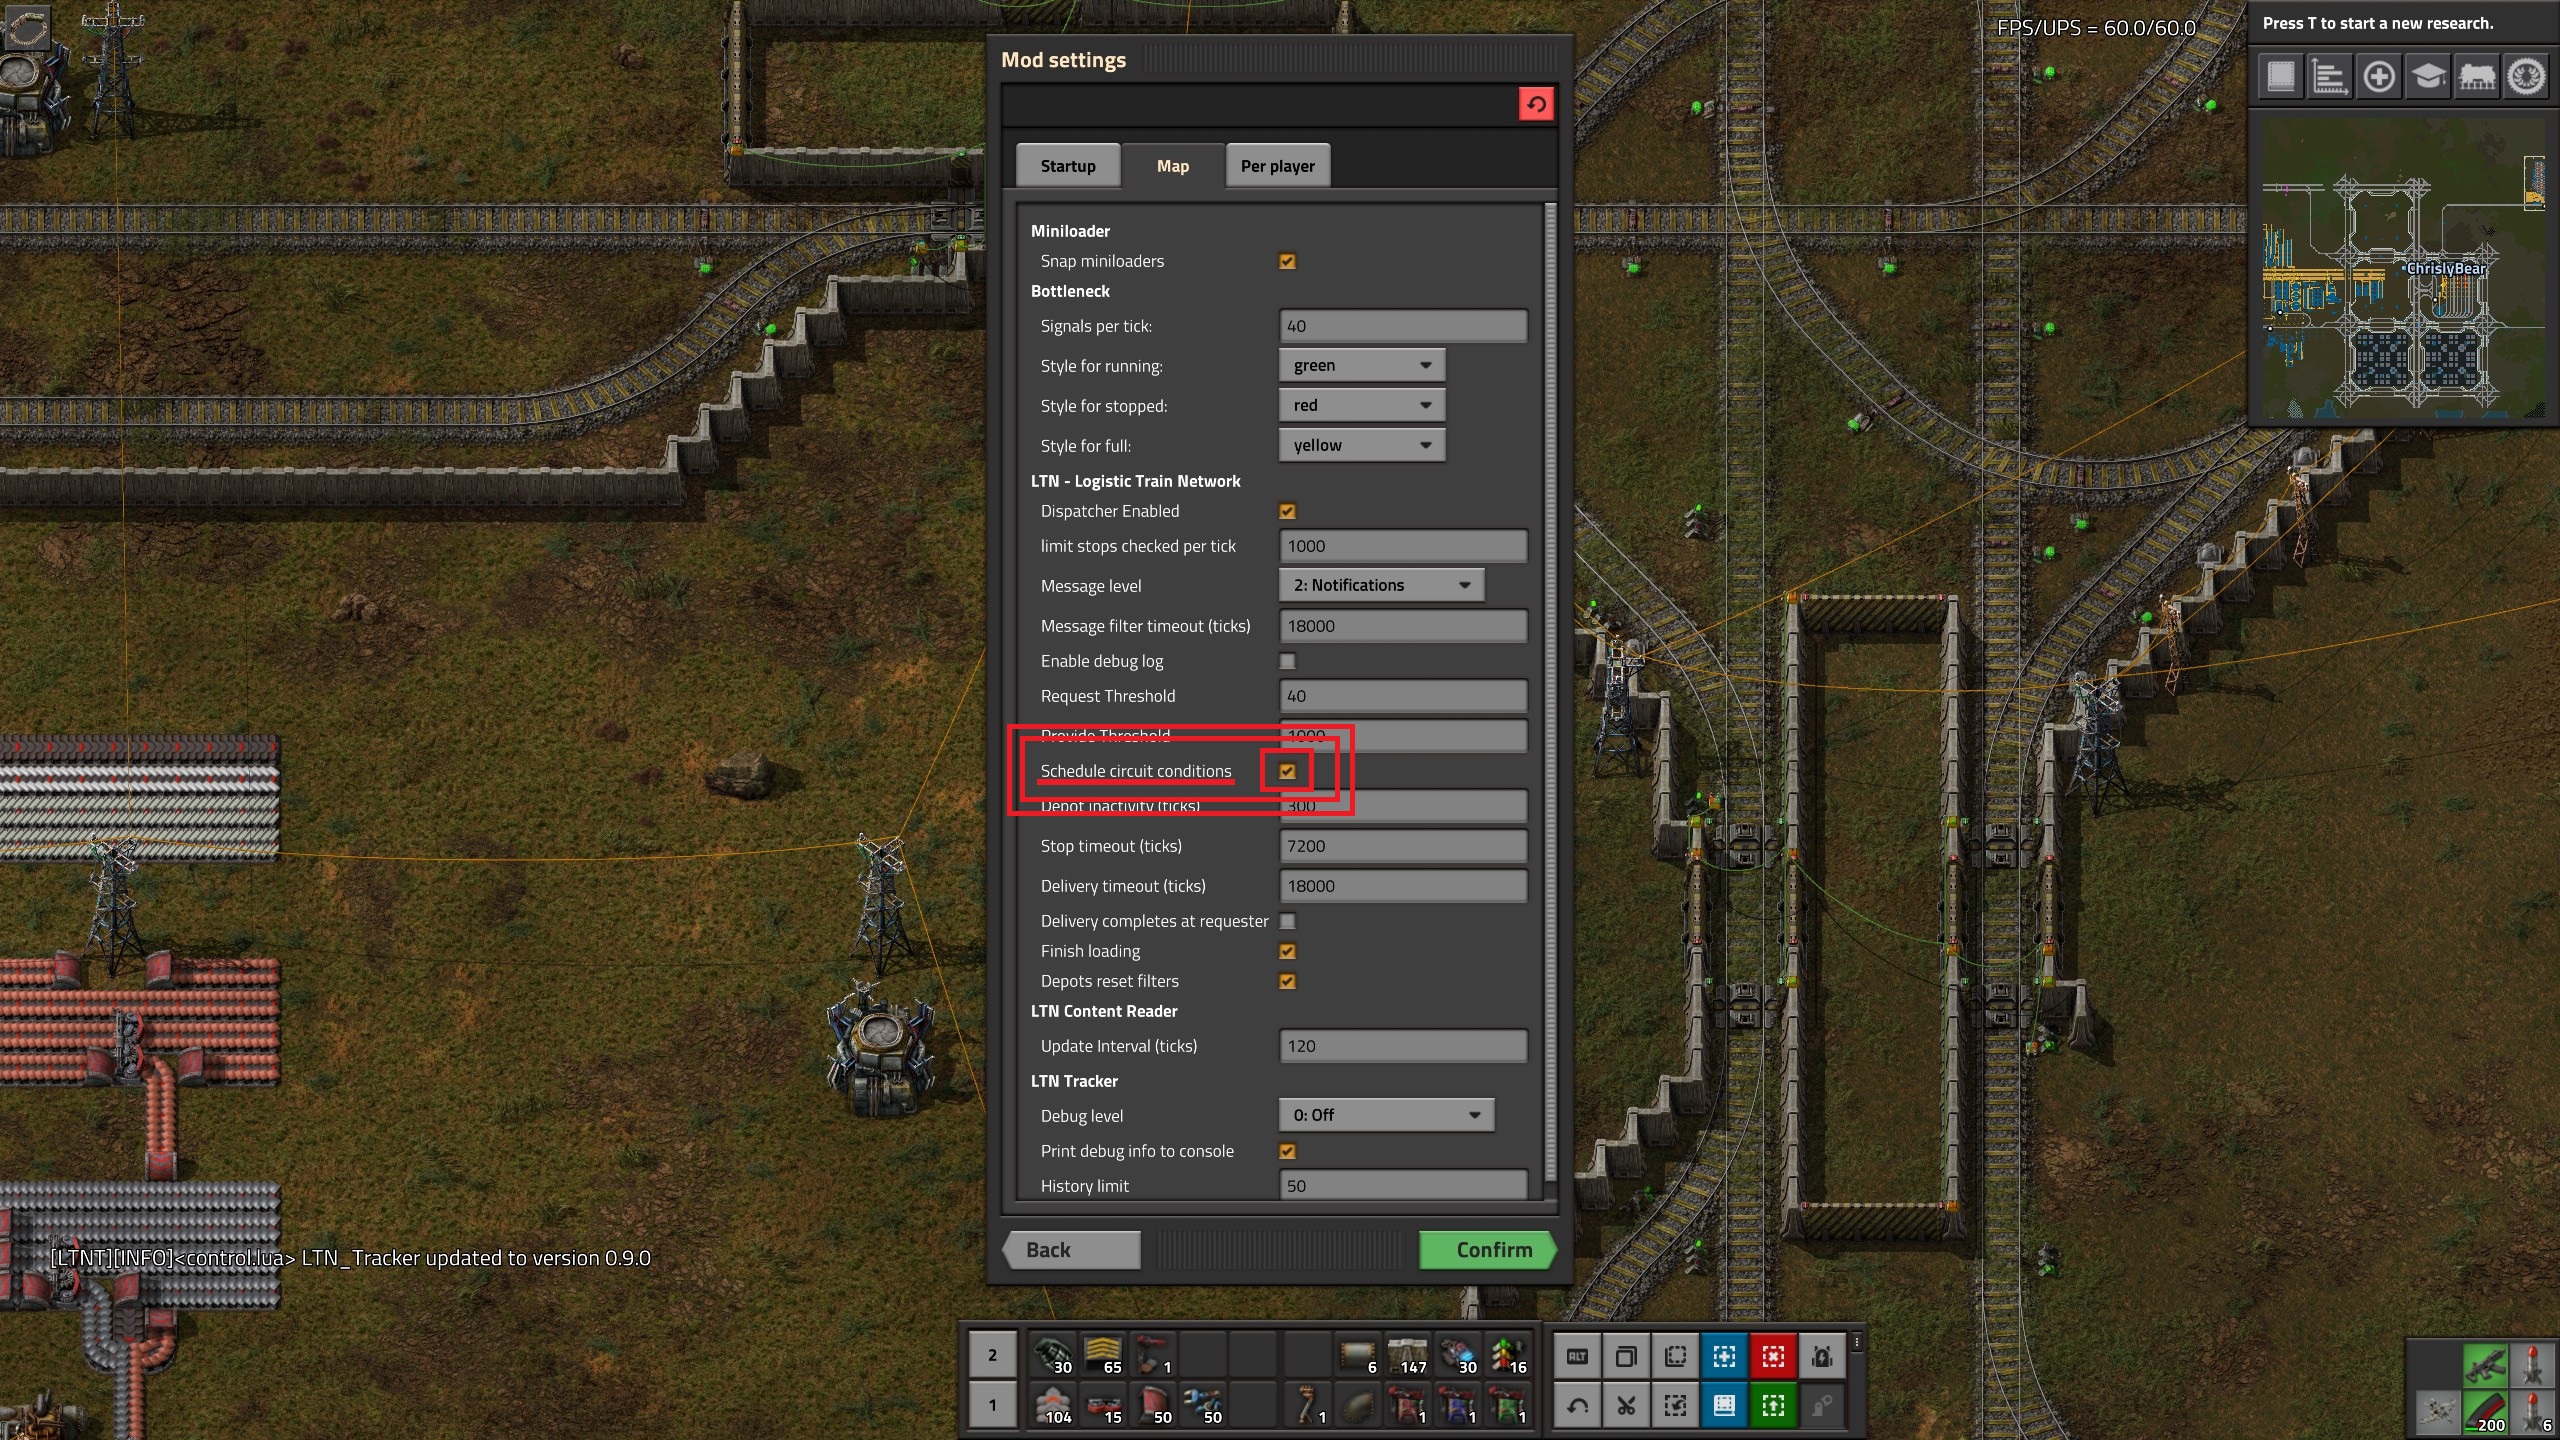Select the blue blueprint book shortcut
2560x1440 pixels.
(1724, 1406)
